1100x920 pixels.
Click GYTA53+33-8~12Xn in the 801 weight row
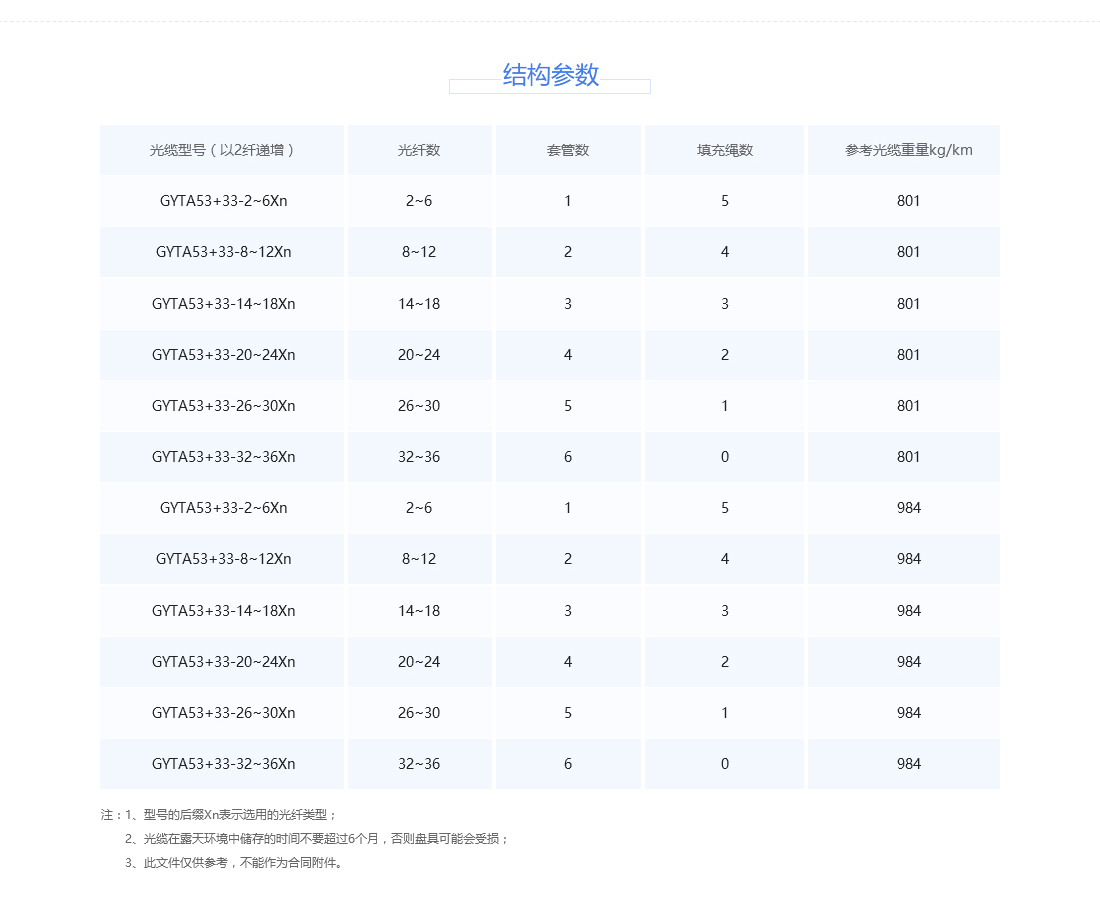coord(224,252)
